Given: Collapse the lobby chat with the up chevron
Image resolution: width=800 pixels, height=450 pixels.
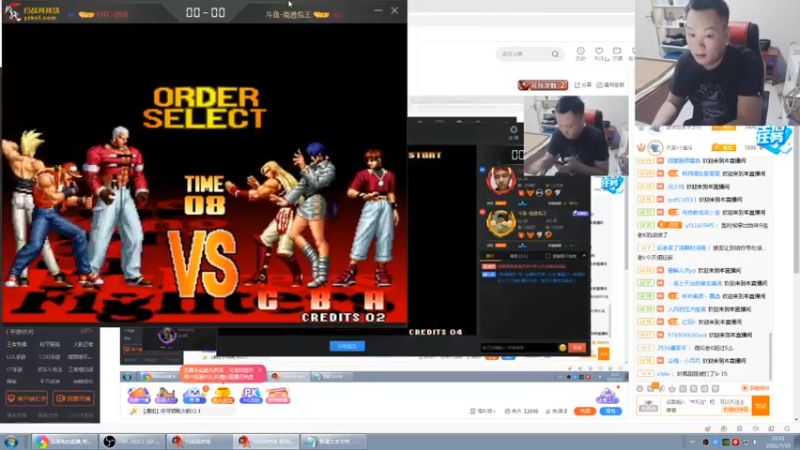Looking at the screenshot, I should [x=584, y=256].
